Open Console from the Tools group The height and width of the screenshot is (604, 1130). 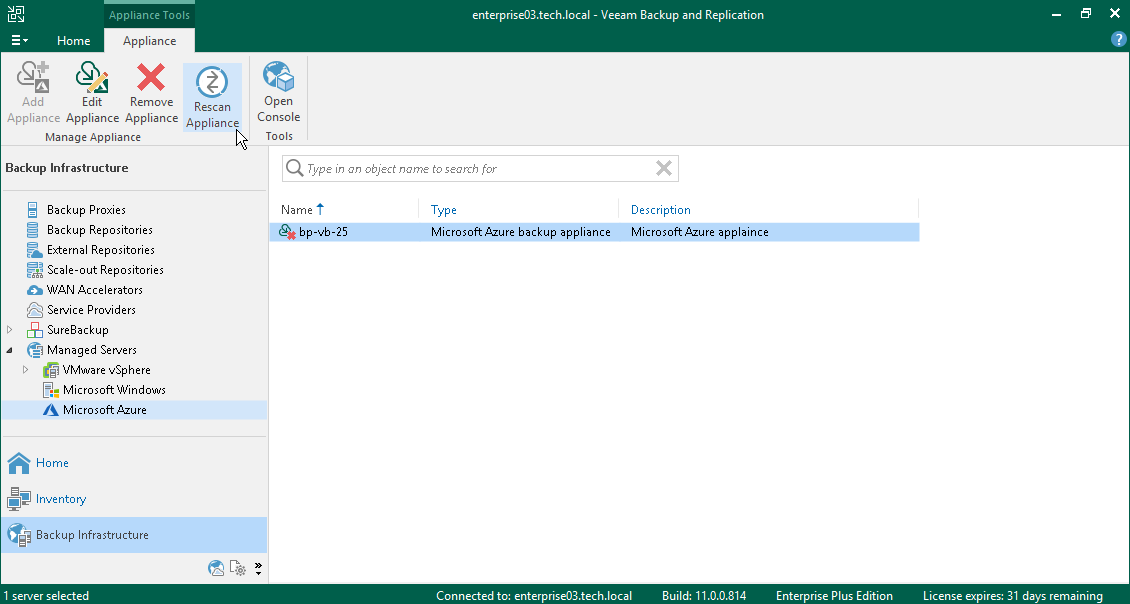(278, 92)
